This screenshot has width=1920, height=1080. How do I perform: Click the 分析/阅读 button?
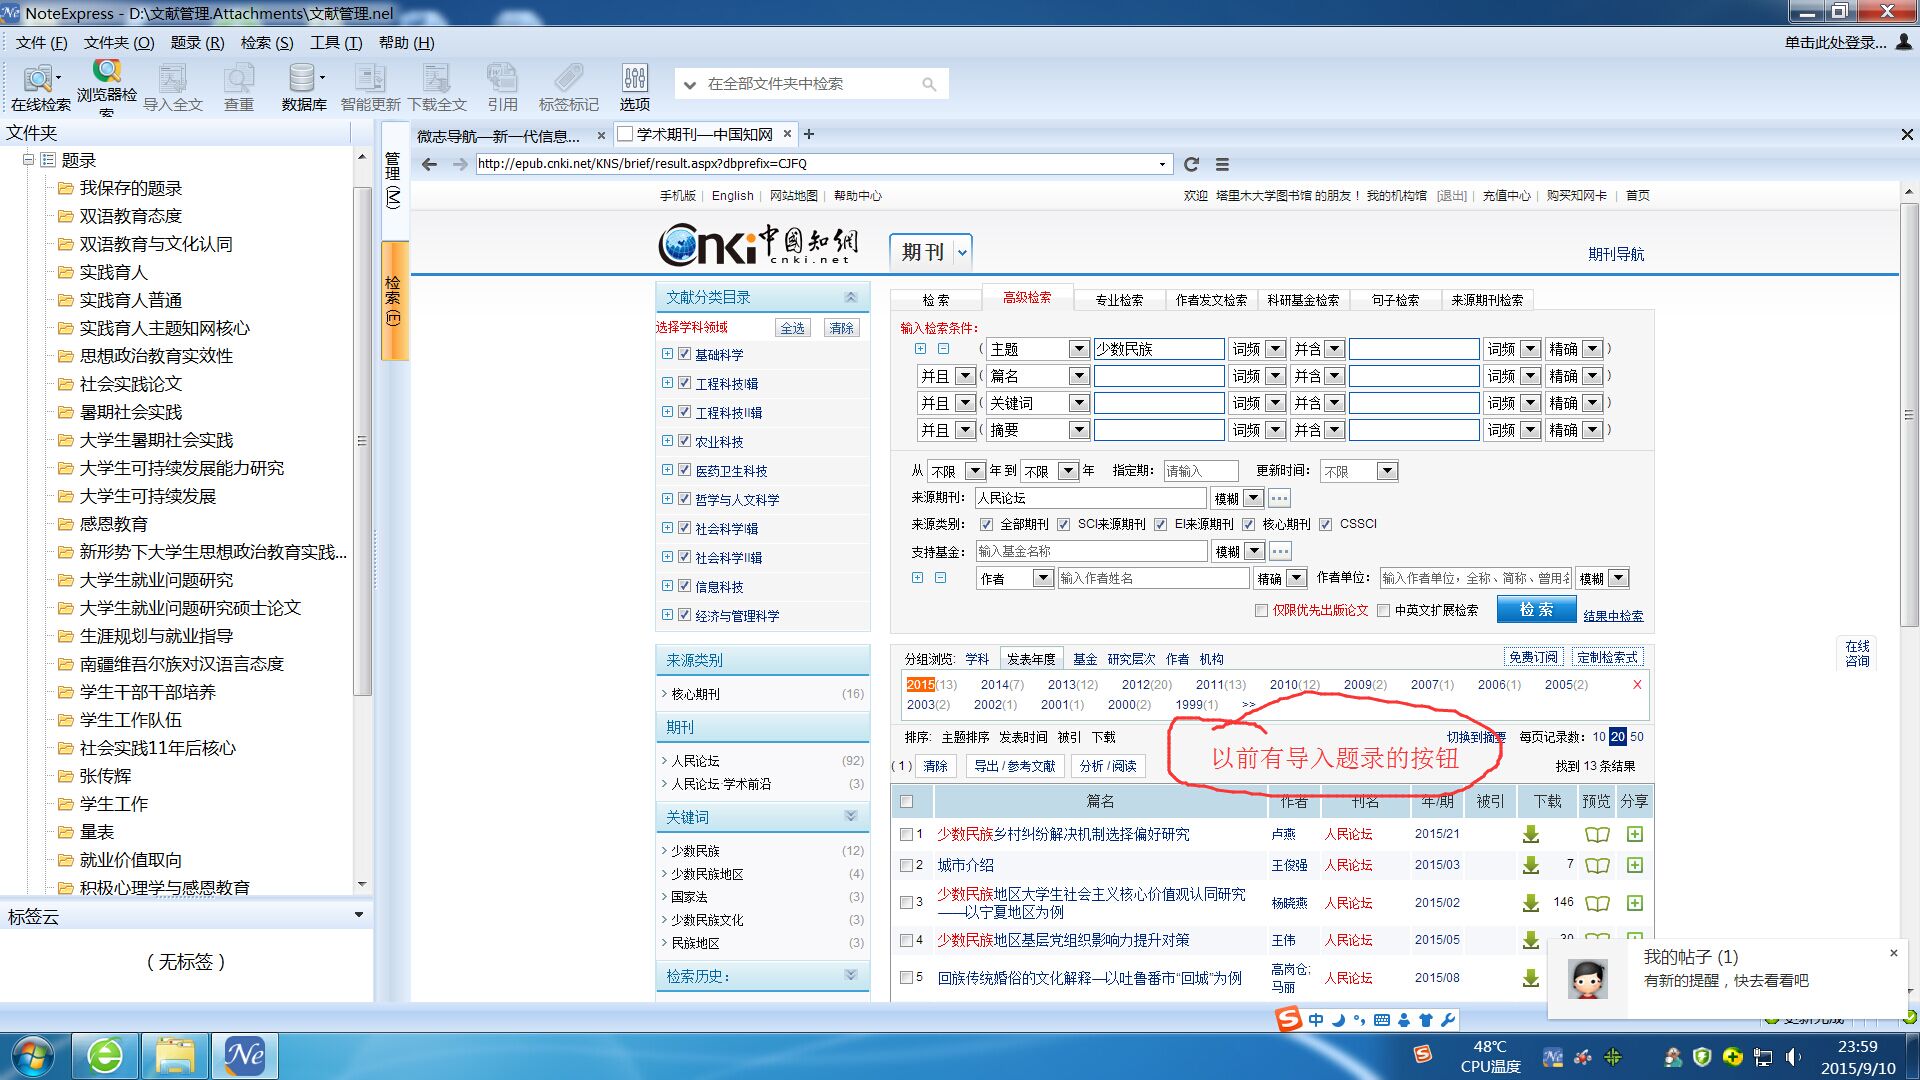click(1107, 766)
